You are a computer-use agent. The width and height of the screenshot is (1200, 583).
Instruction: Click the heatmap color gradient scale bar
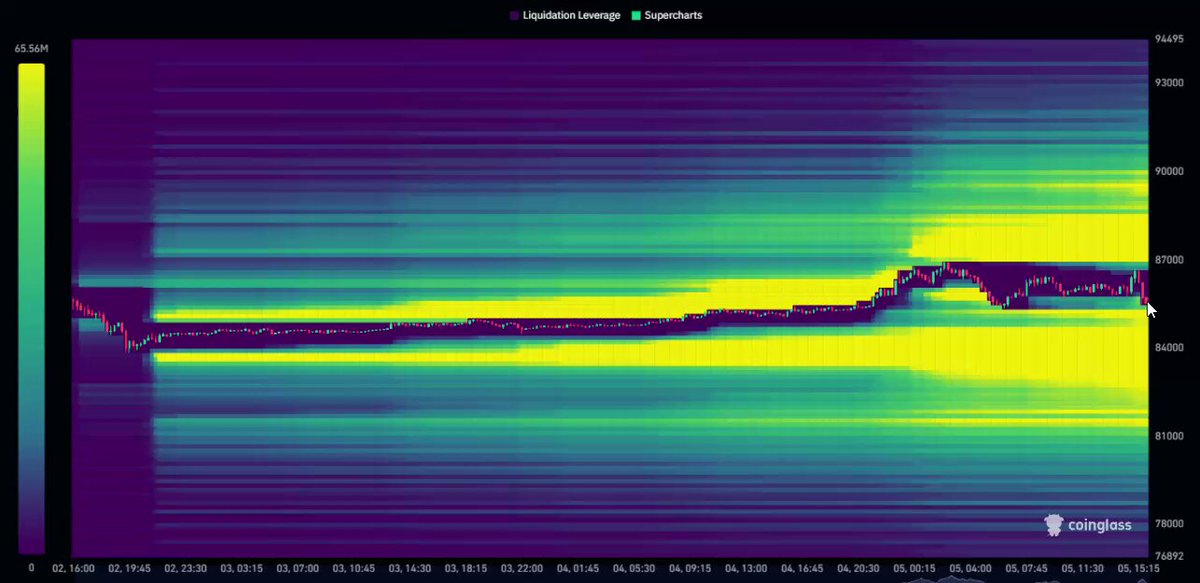31,309
